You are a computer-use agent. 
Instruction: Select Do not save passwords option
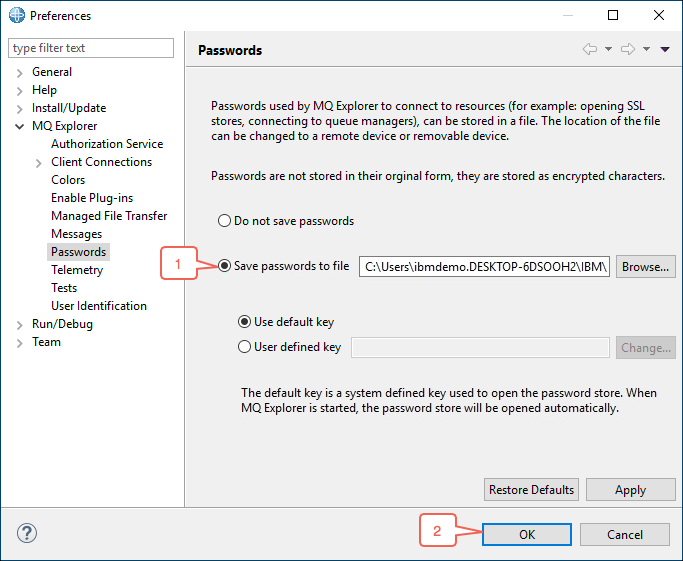224,220
